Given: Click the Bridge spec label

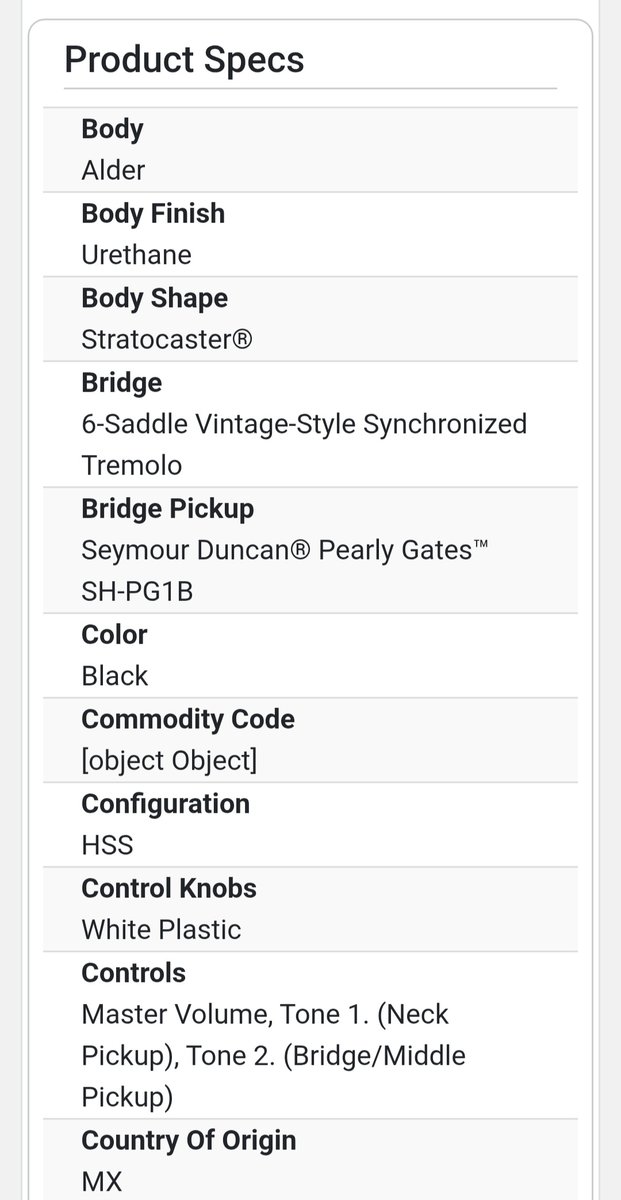Looking at the screenshot, I should (121, 382).
